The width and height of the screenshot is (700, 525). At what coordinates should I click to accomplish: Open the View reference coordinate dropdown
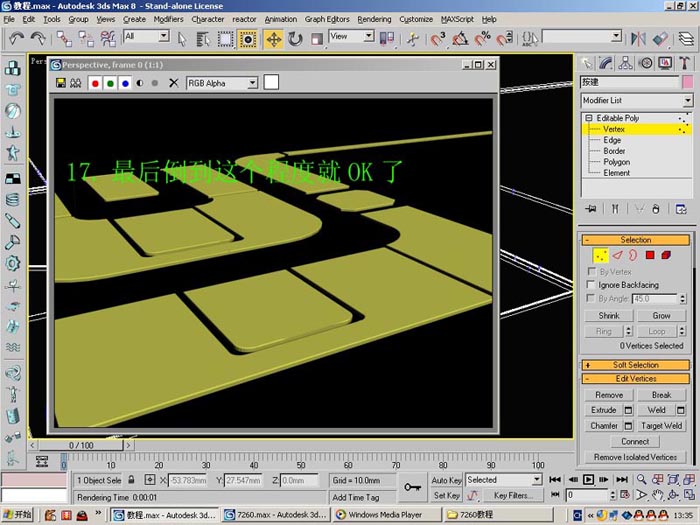coord(369,36)
